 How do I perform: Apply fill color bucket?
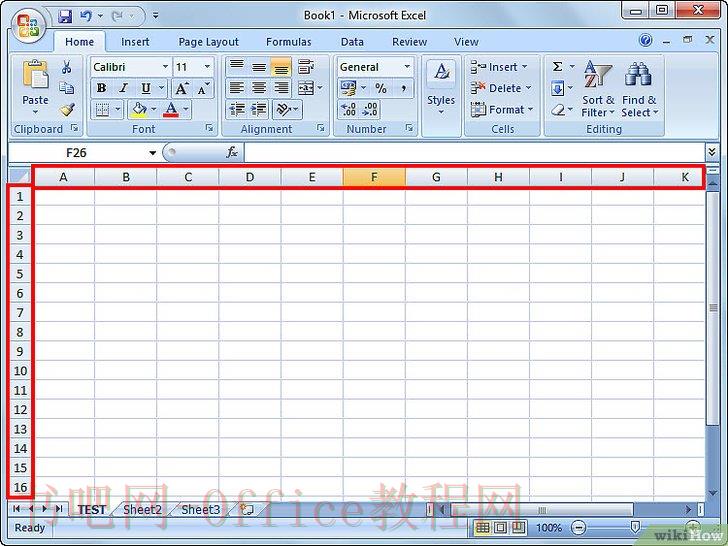coord(138,110)
